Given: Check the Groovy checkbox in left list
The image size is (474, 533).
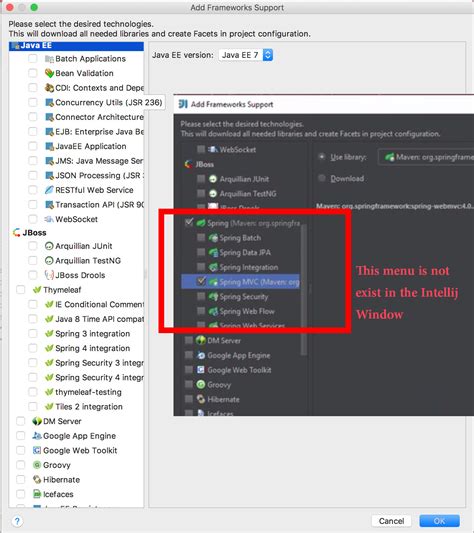Looking at the screenshot, I should click(x=20, y=465).
